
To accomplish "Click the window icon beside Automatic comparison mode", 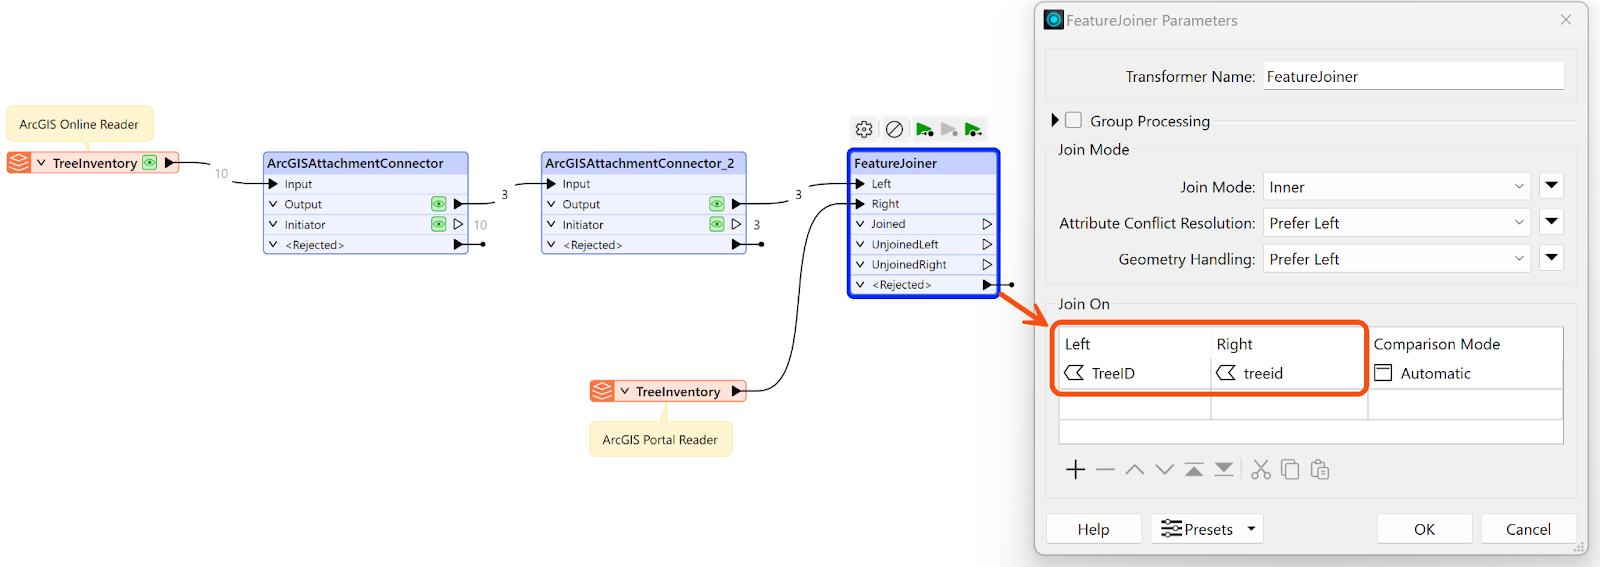I will tap(1383, 373).
